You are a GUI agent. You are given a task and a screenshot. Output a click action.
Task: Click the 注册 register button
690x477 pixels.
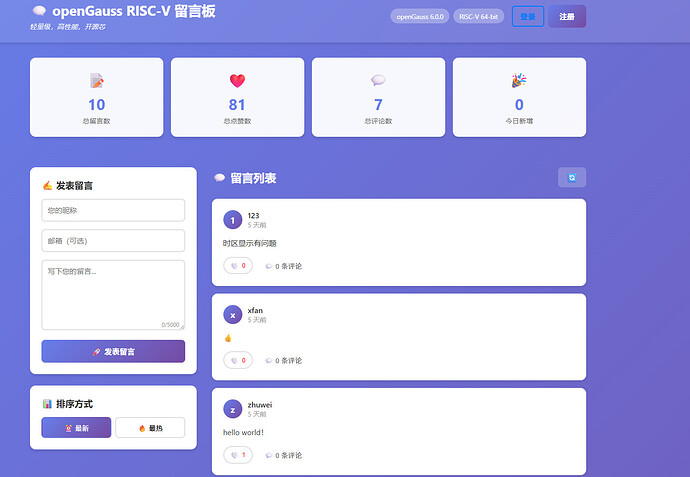click(x=567, y=17)
